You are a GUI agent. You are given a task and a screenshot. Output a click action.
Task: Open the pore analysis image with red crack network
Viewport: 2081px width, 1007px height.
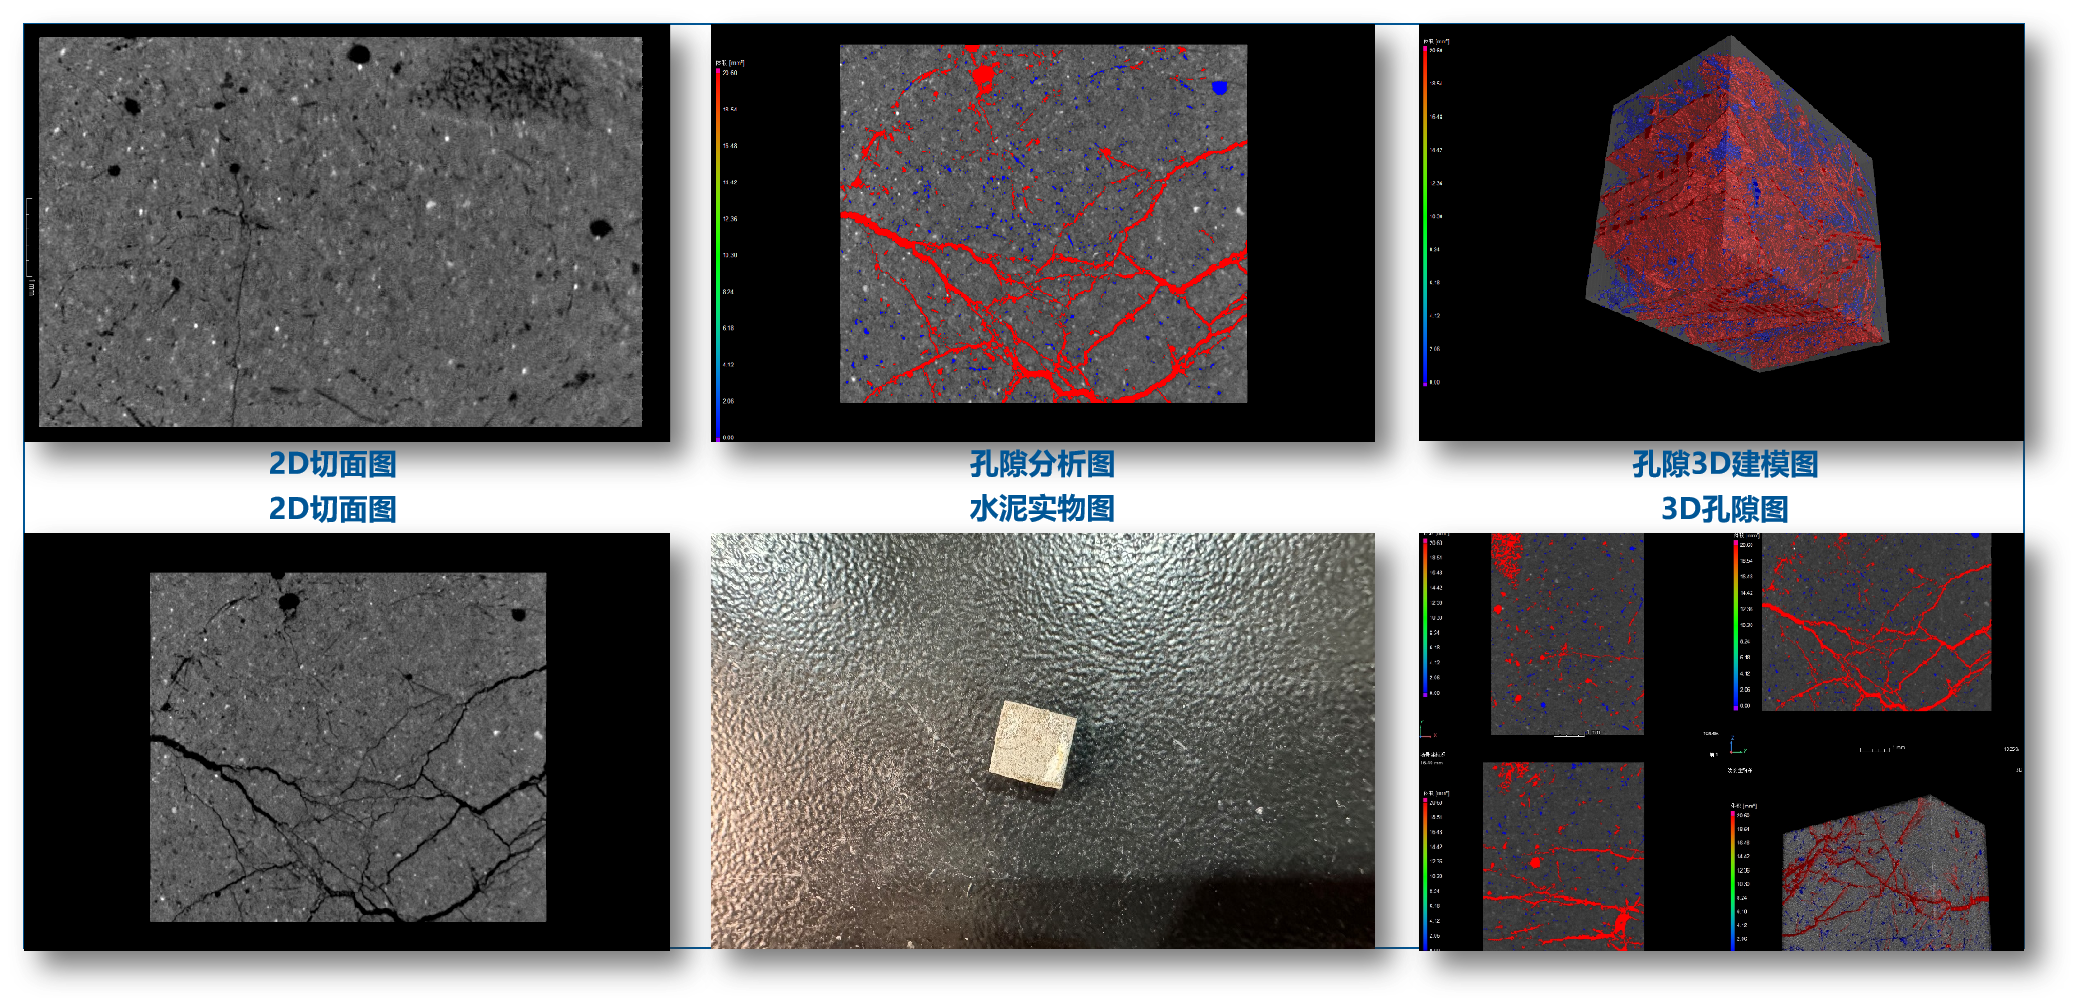[1043, 223]
